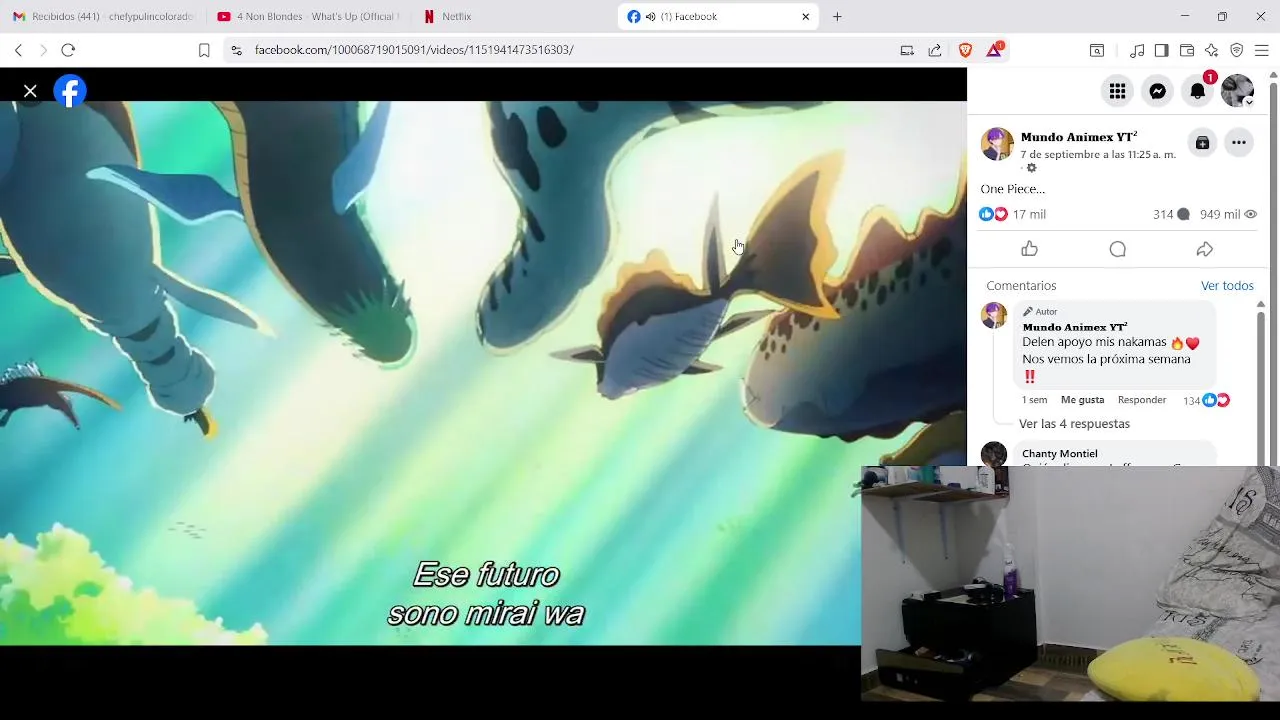1280x720 pixels.
Task: Click the comment author's avatar
Action: coord(994,315)
